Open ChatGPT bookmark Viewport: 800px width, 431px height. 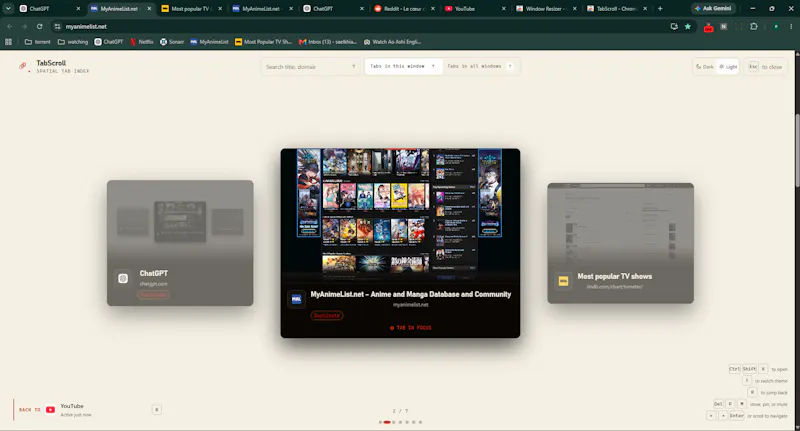(109, 42)
